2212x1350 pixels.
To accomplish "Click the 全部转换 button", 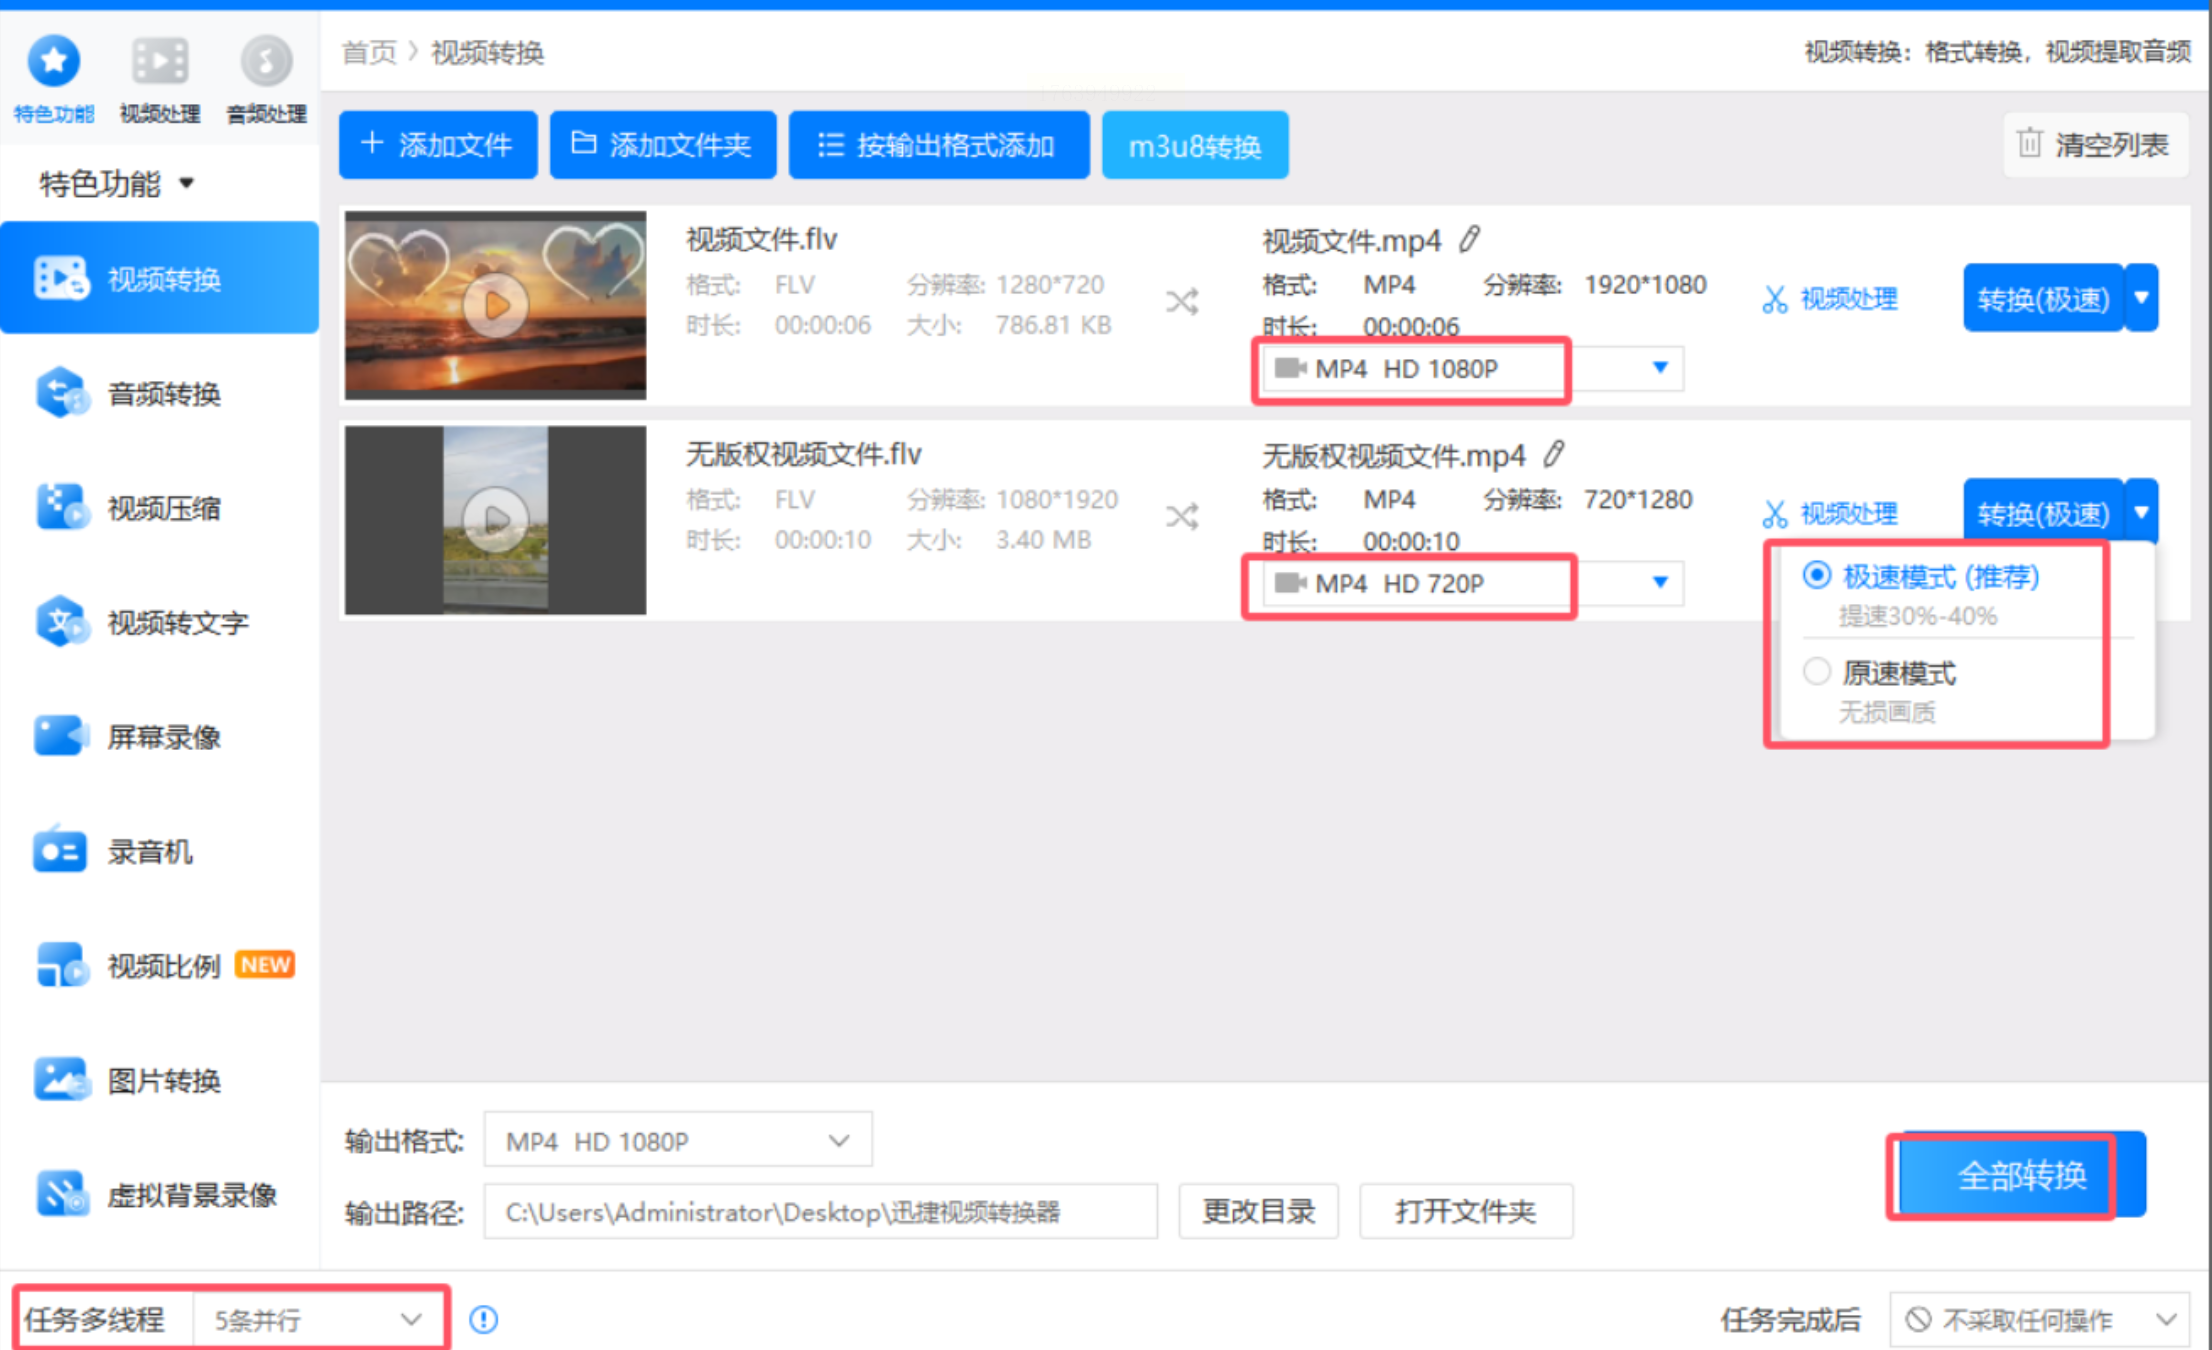I will [2020, 1176].
